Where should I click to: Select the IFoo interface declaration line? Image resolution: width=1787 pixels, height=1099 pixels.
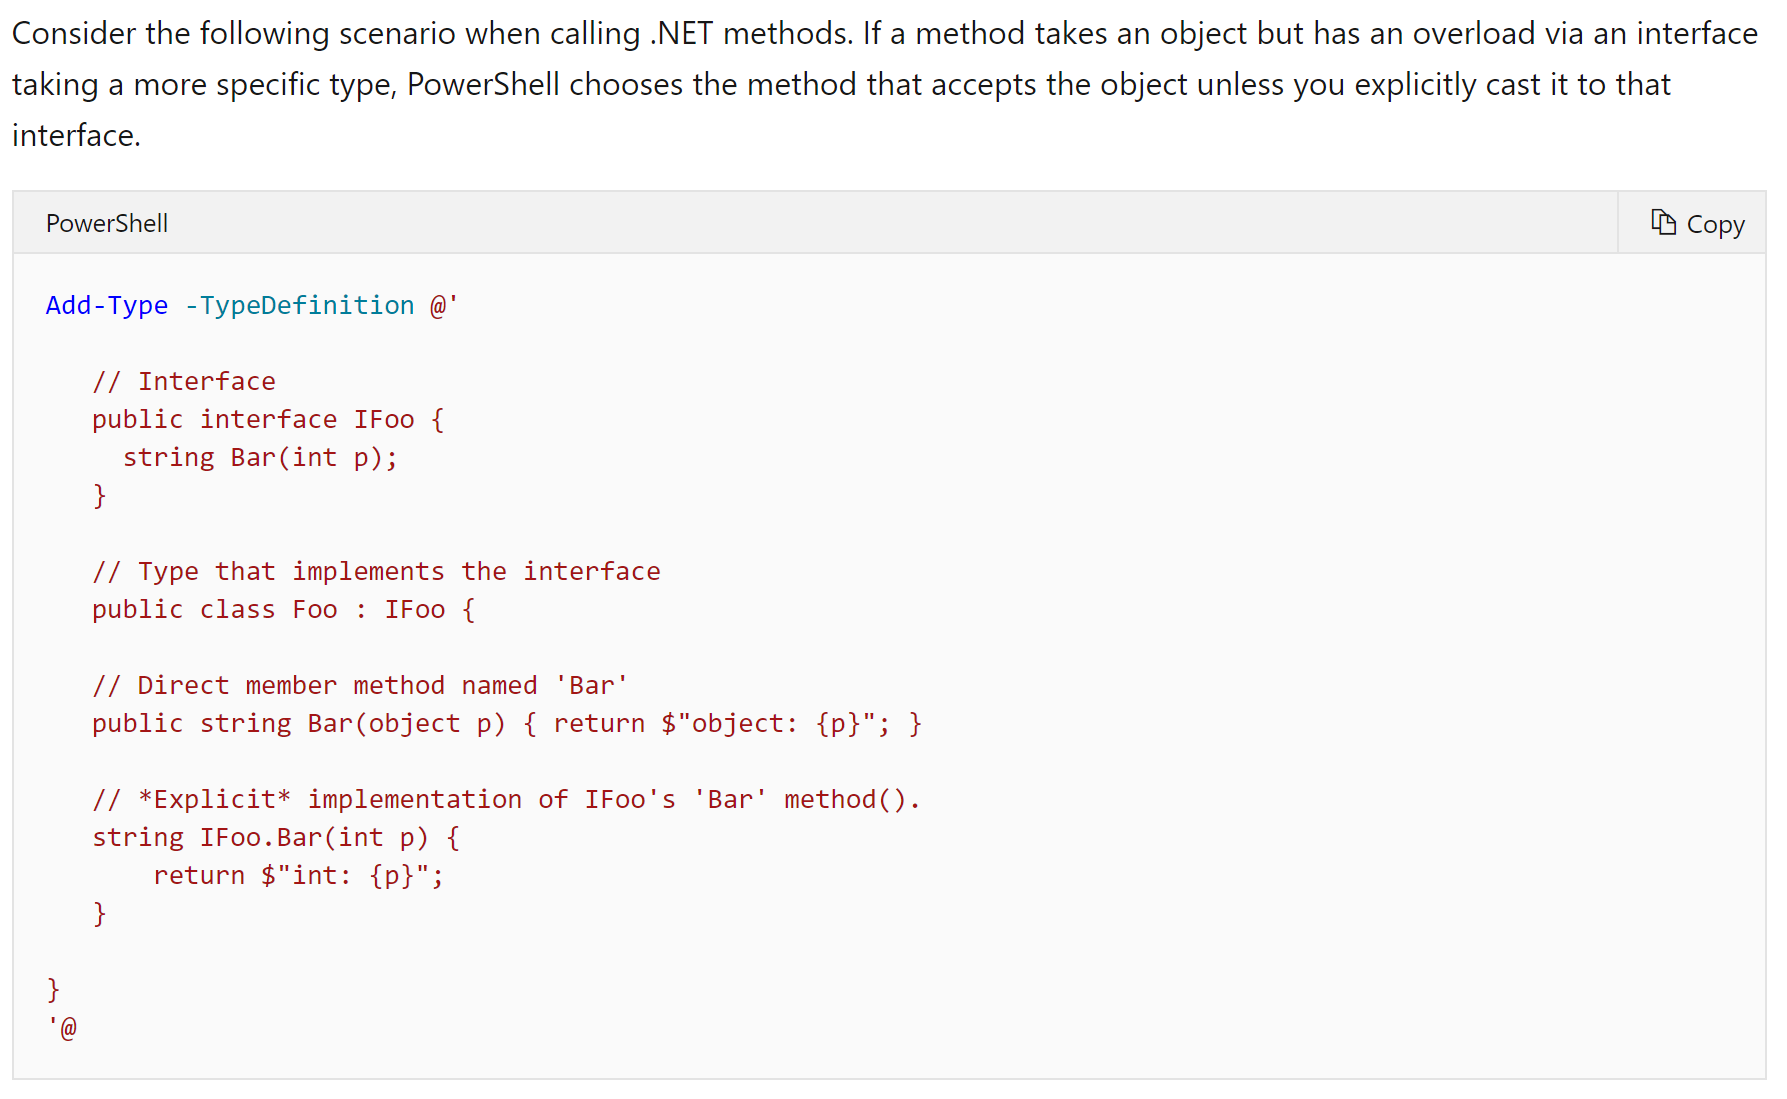(x=267, y=418)
